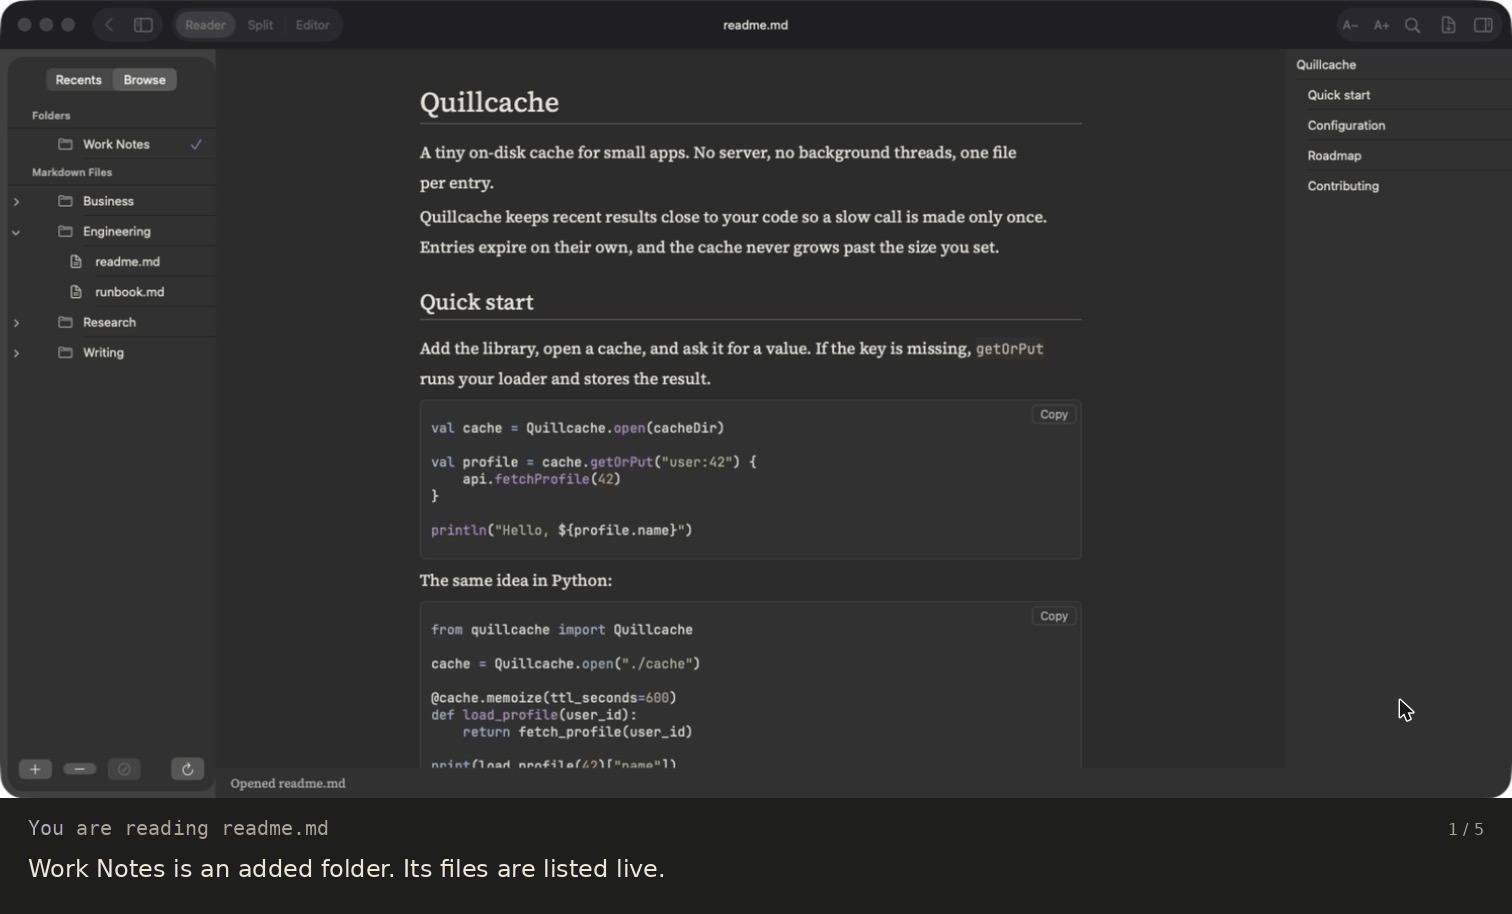Image resolution: width=1512 pixels, height=914 pixels.
Task: Switch to Reader view mode
Action: tap(205, 25)
